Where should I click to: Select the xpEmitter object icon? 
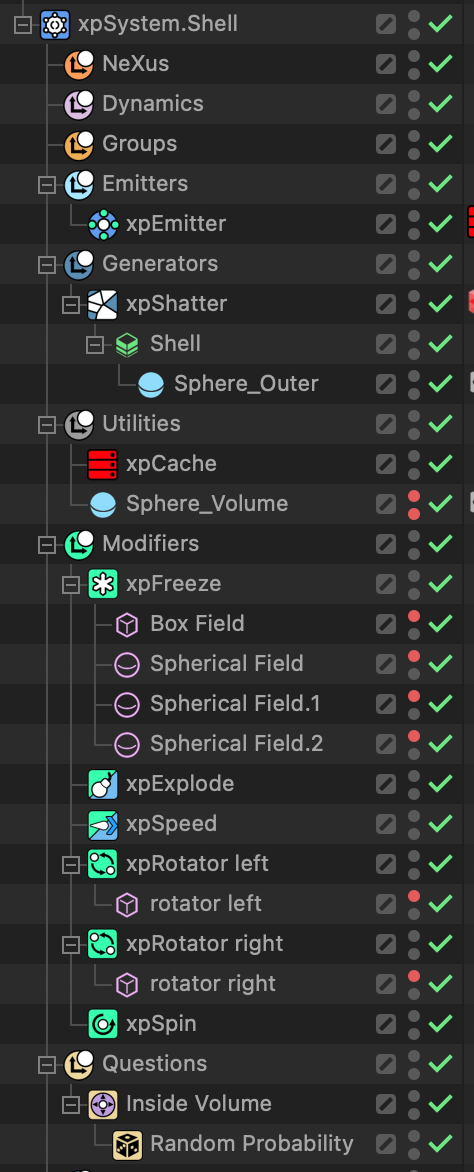pyautogui.click(x=102, y=223)
